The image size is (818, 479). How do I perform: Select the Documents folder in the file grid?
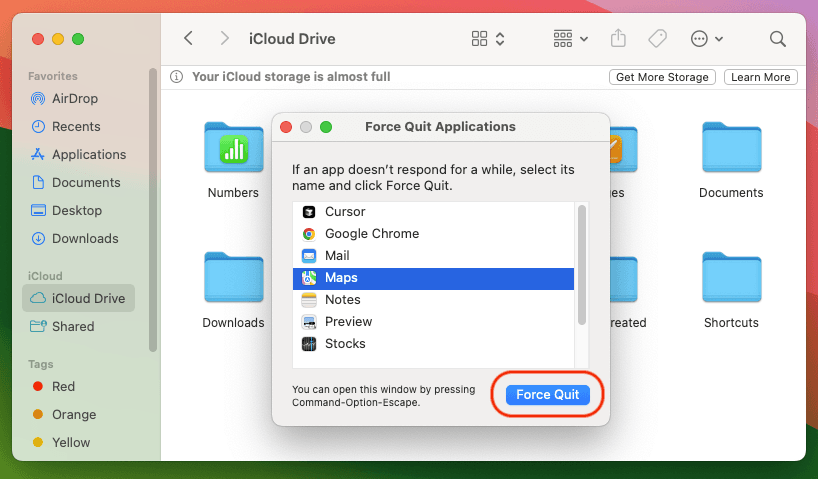(x=731, y=148)
